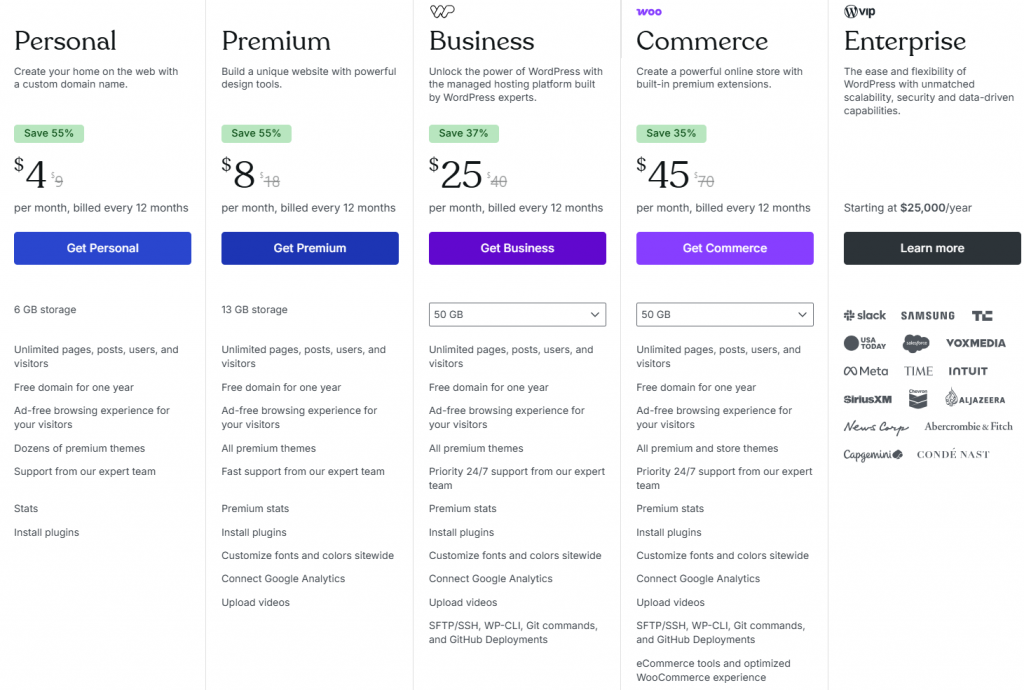Click the Samsung logo
The image size is (1024, 690).
pyautogui.click(x=927, y=316)
